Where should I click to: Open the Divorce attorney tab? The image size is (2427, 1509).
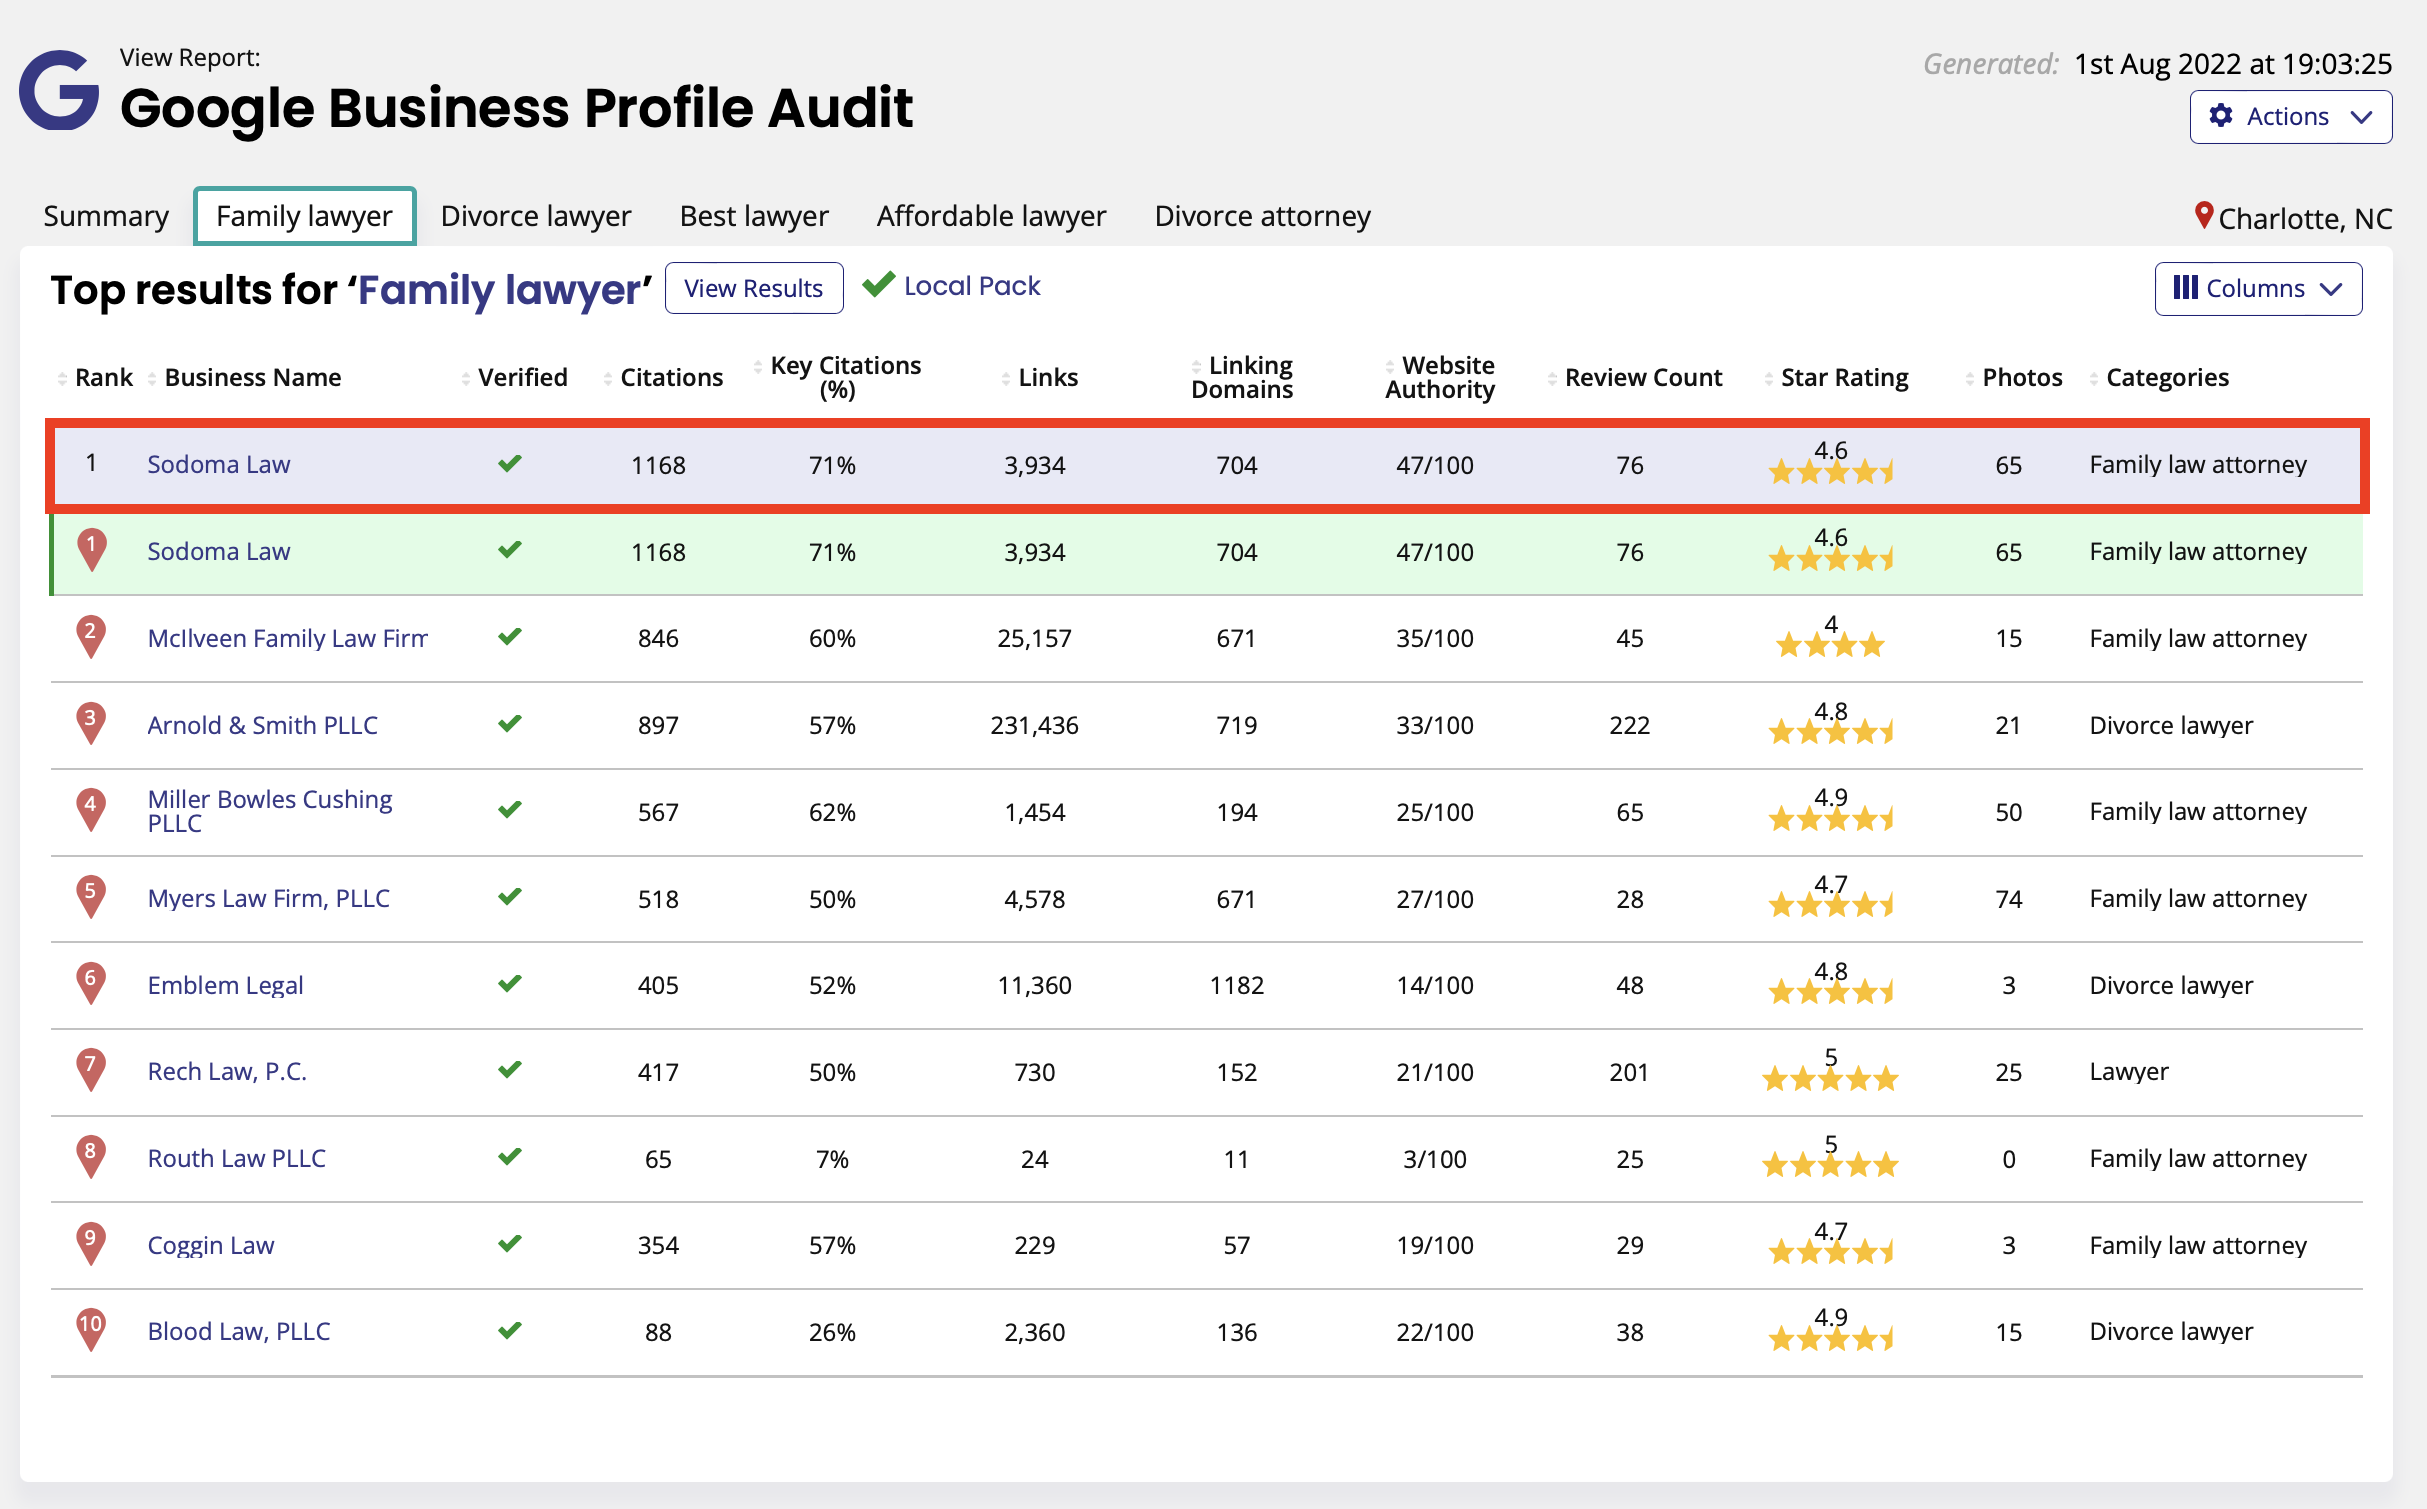click(1262, 216)
